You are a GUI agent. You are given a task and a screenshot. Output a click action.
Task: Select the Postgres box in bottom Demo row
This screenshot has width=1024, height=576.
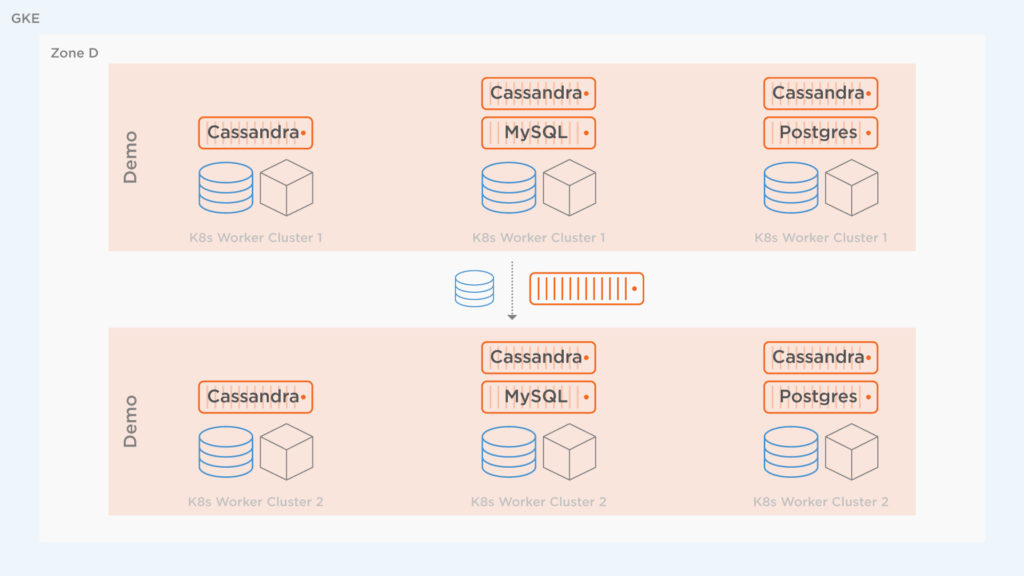[820, 397]
